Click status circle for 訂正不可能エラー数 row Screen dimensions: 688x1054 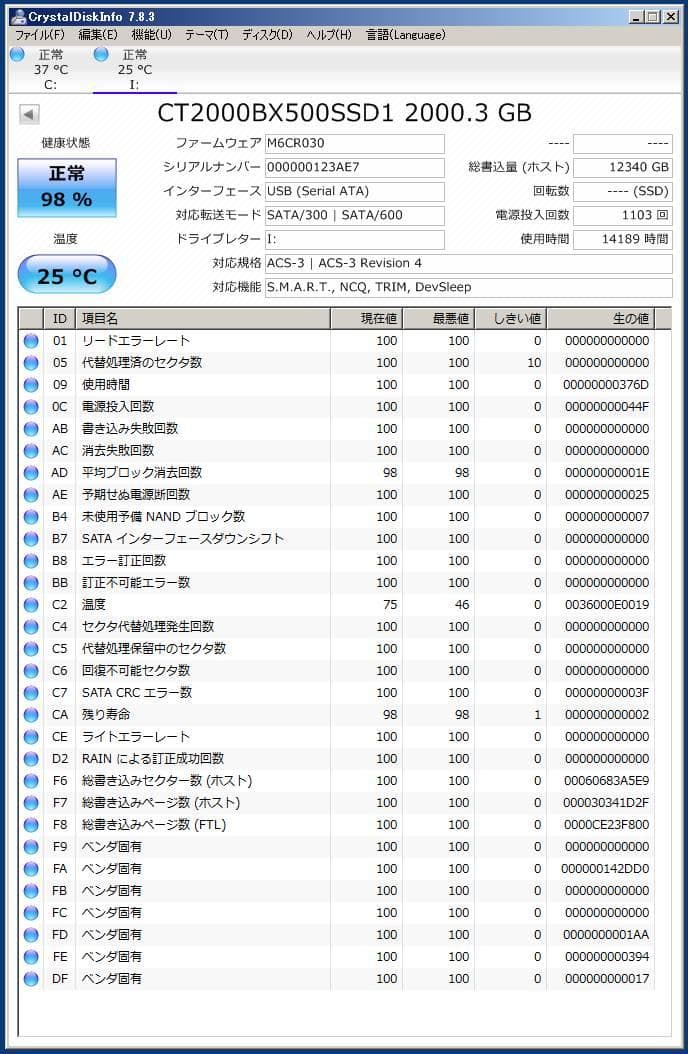31,583
